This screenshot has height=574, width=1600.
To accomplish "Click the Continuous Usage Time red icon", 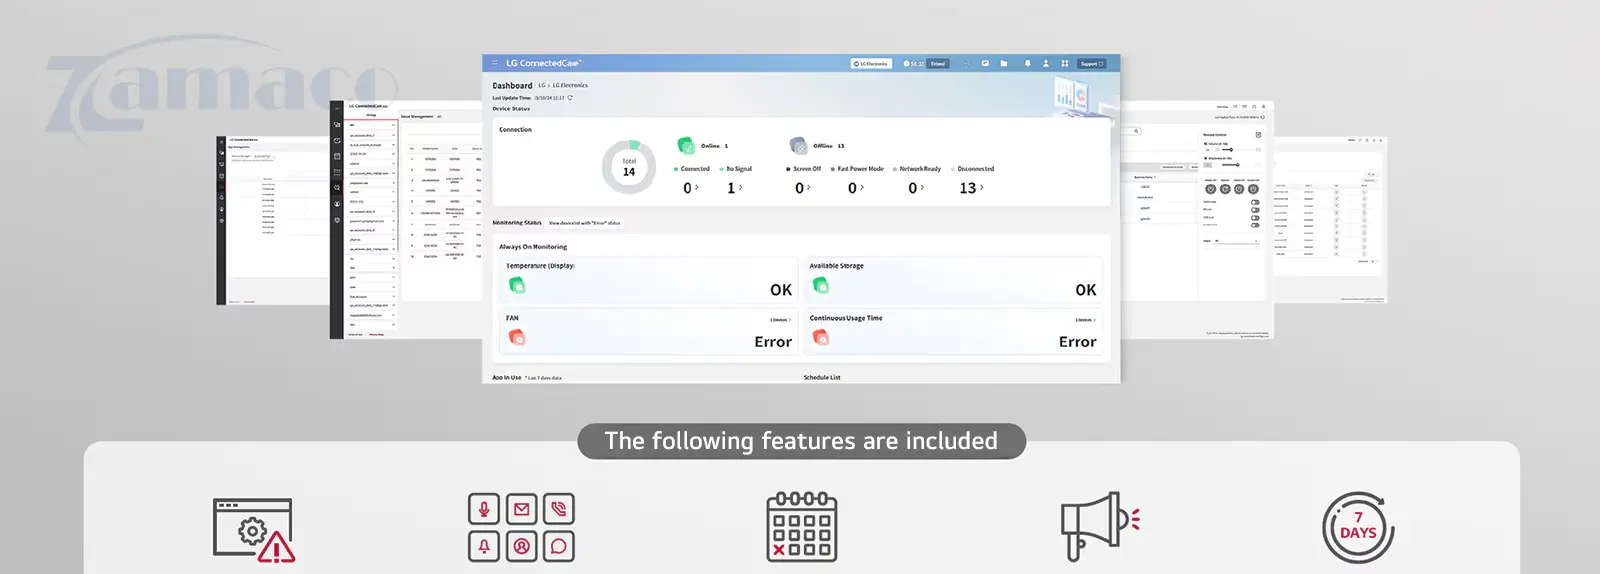I will pos(821,337).
